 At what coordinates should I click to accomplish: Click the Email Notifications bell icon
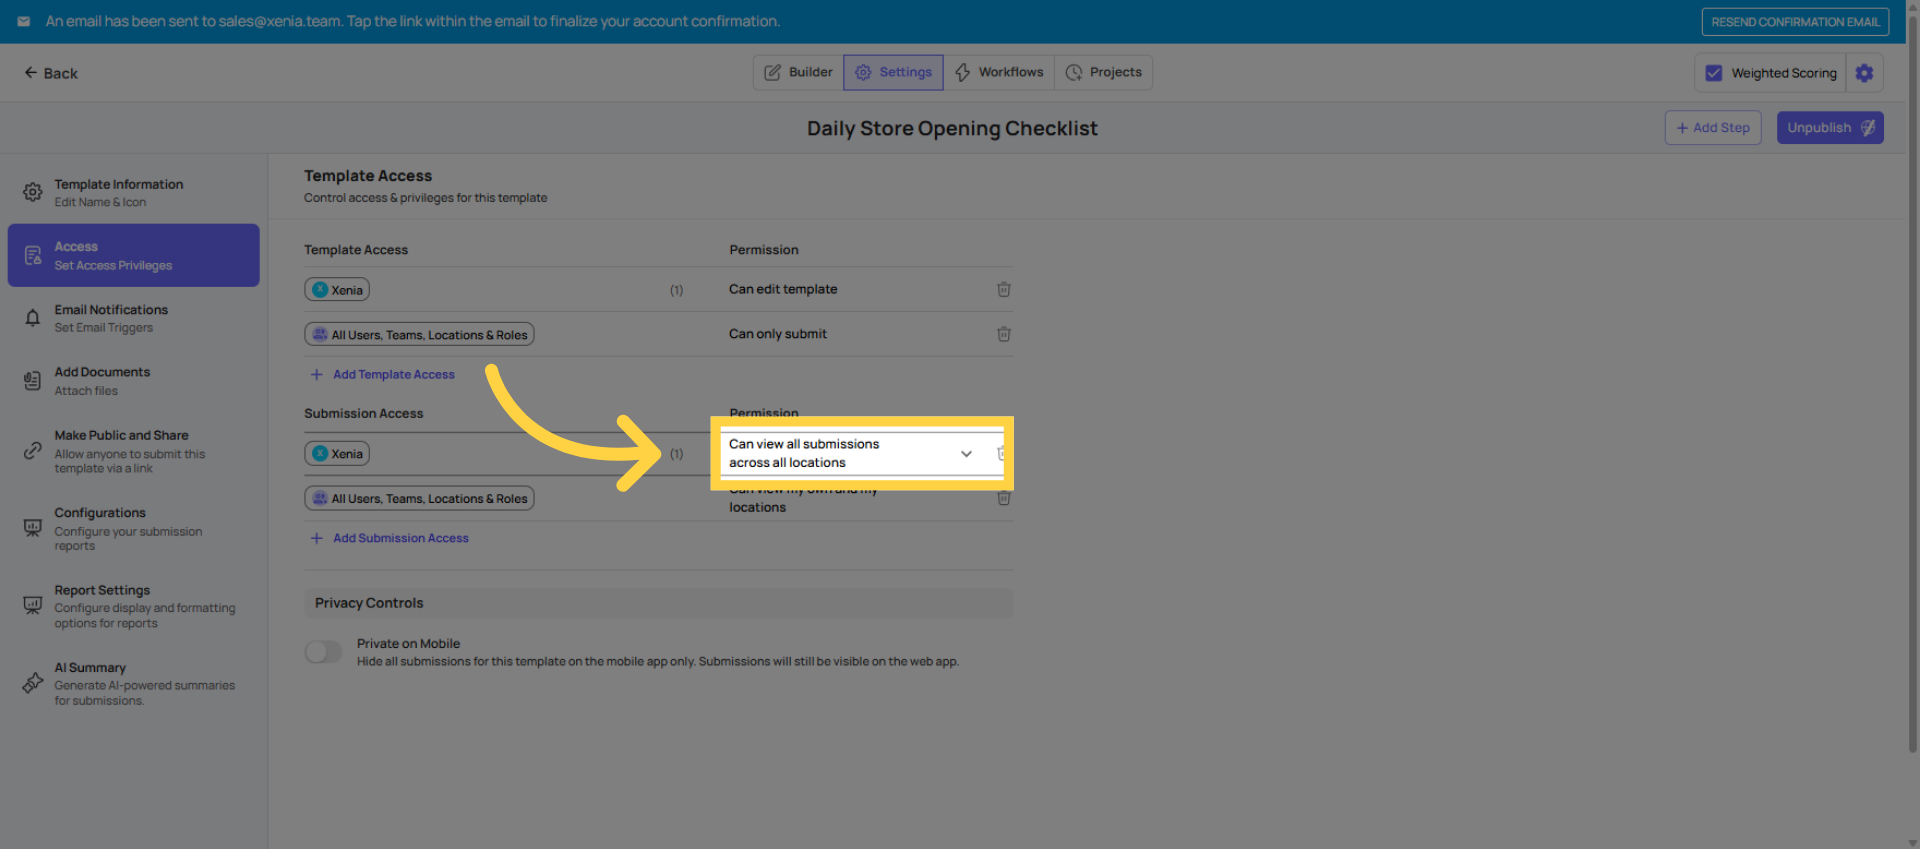pyautogui.click(x=33, y=318)
